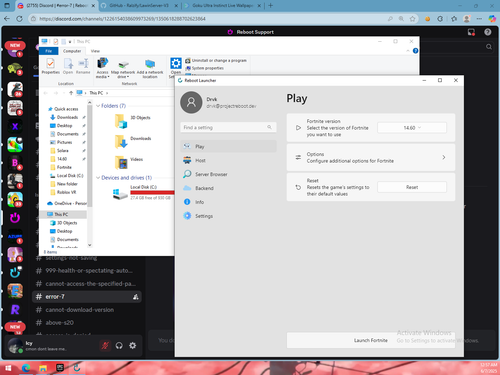
Task: Click the Server Browser magnifier icon
Action: point(187,174)
